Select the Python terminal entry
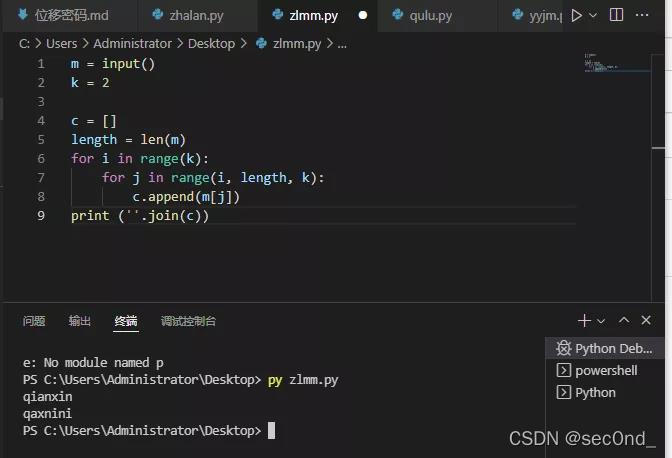 605,392
